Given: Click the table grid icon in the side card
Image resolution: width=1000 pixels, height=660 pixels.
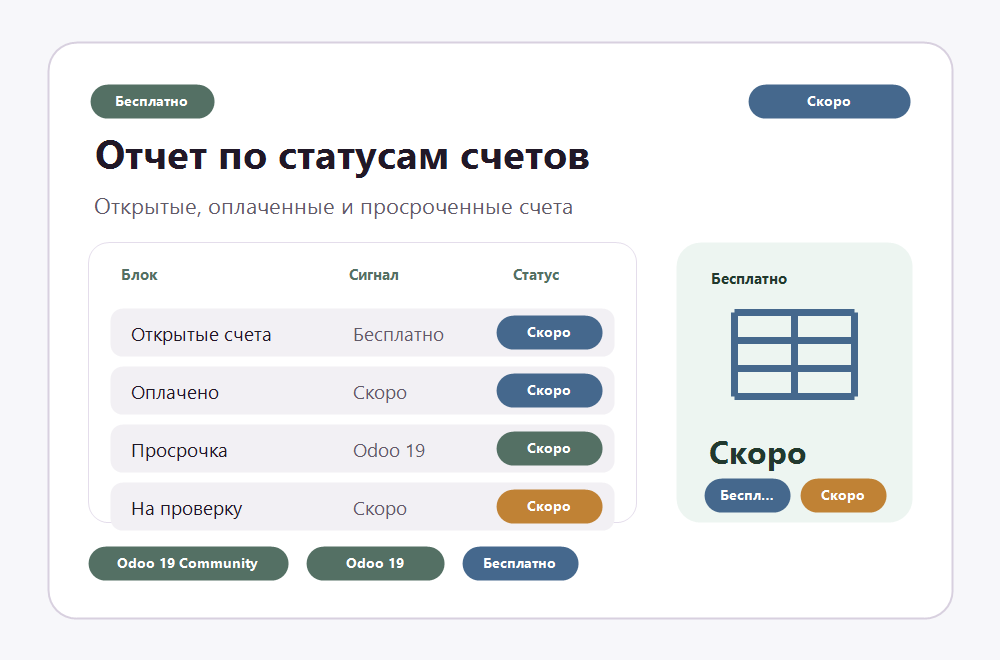Looking at the screenshot, I should (794, 355).
